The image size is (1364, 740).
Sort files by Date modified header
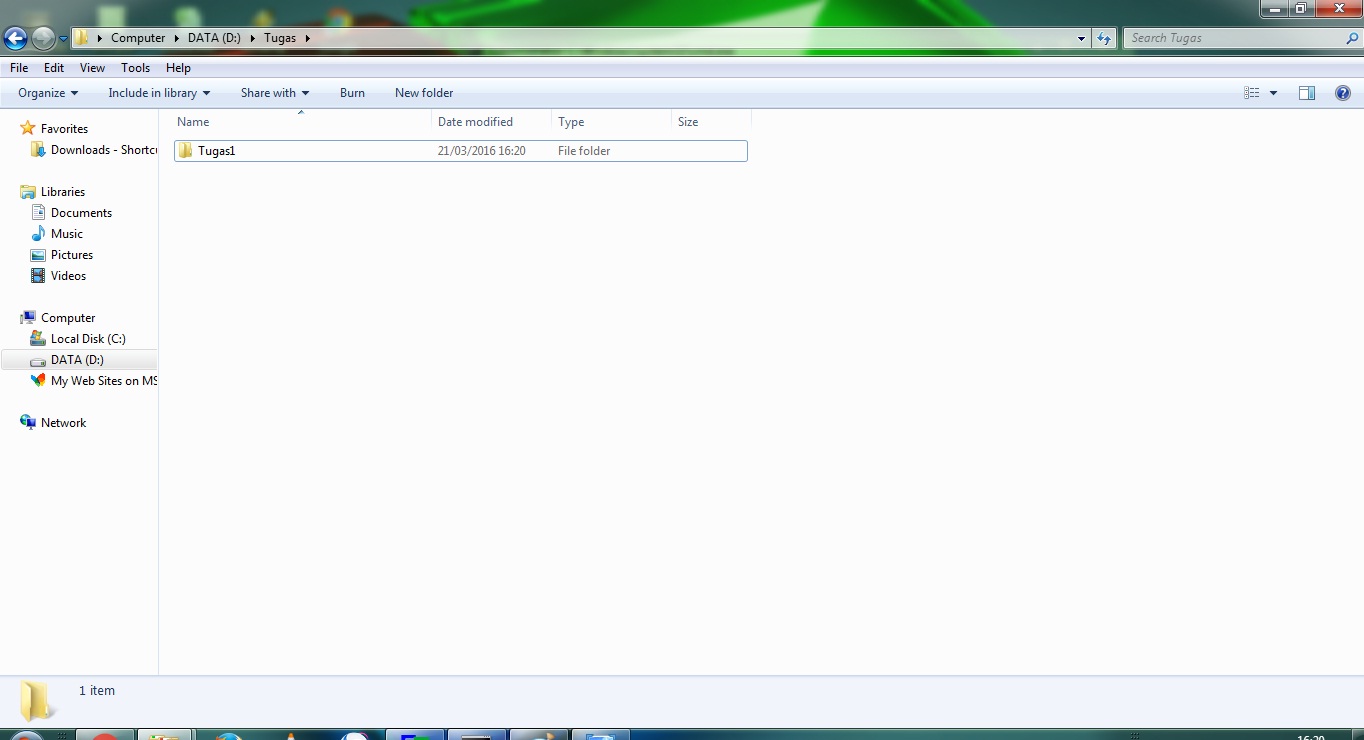tap(476, 121)
